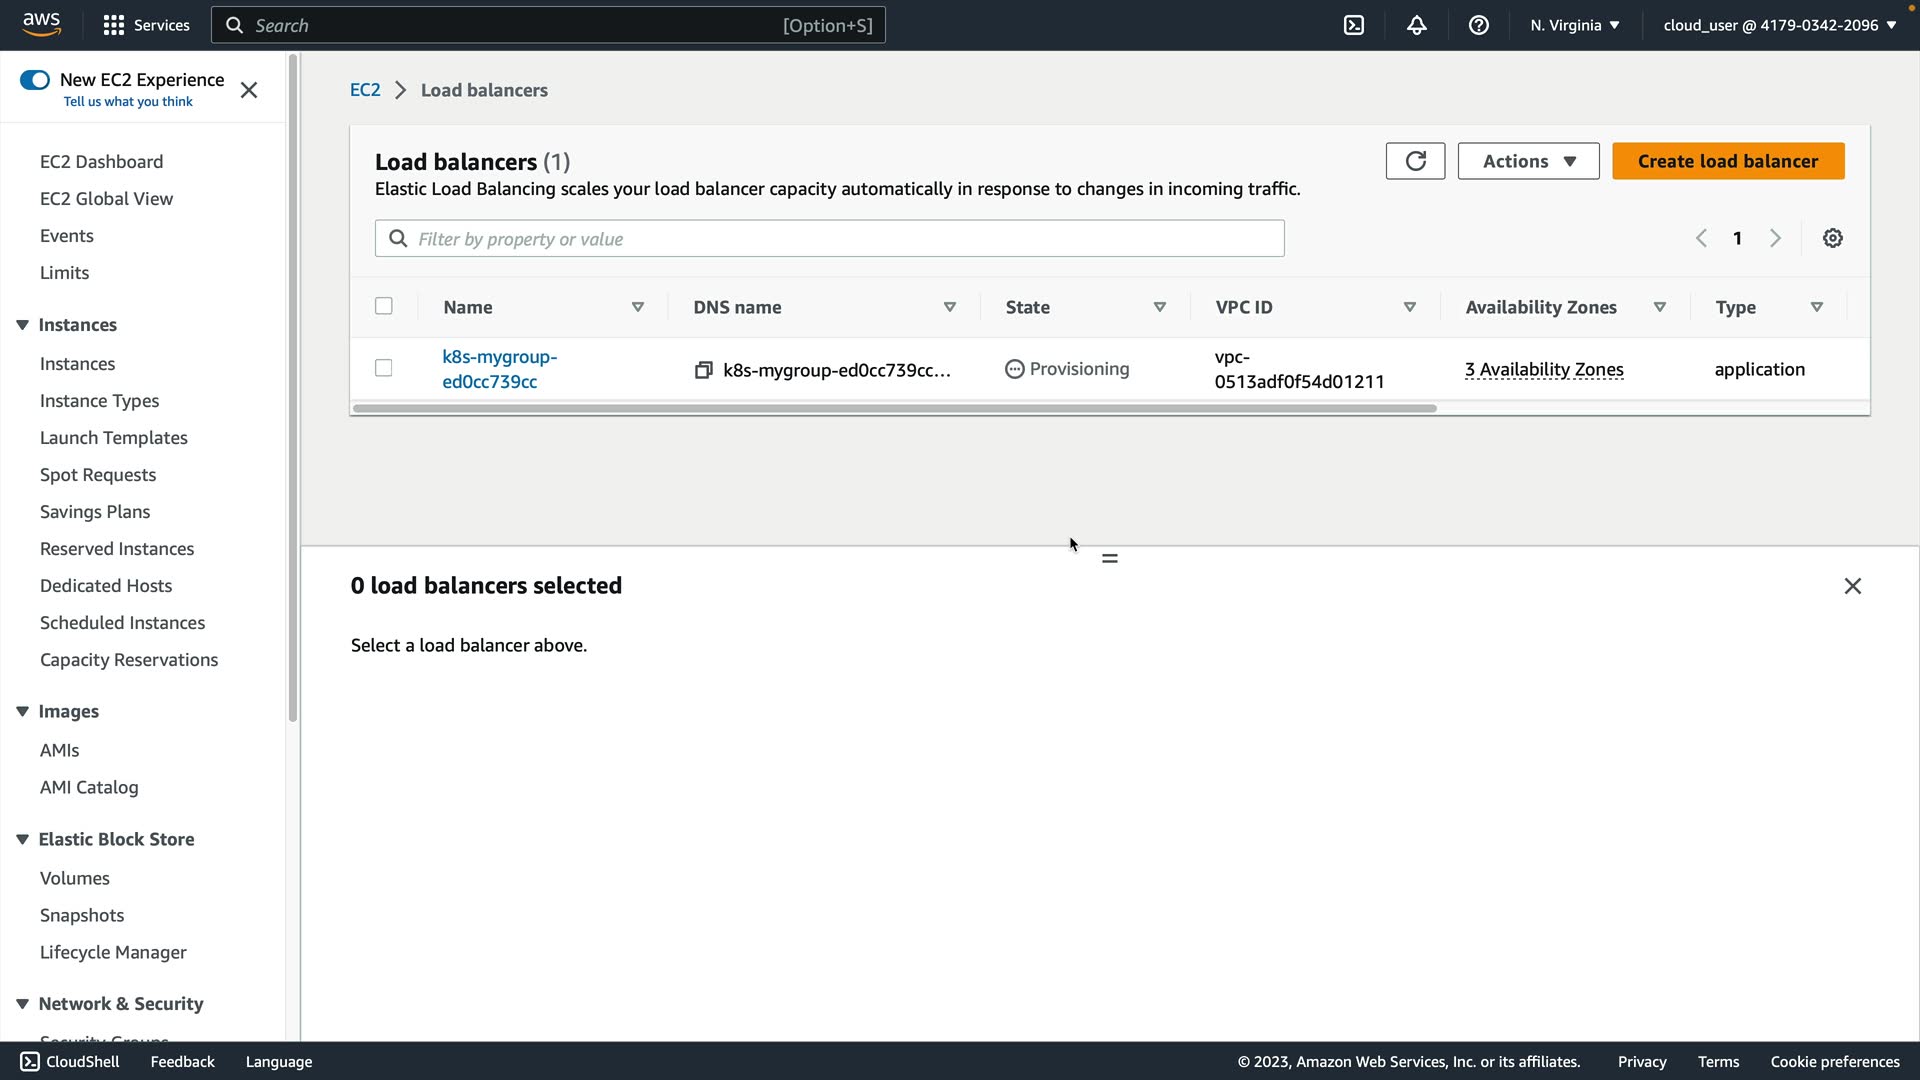This screenshot has height=1080, width=1920.
Task: Click the AWS logo home icon
Action: click(x=41, y=24)
